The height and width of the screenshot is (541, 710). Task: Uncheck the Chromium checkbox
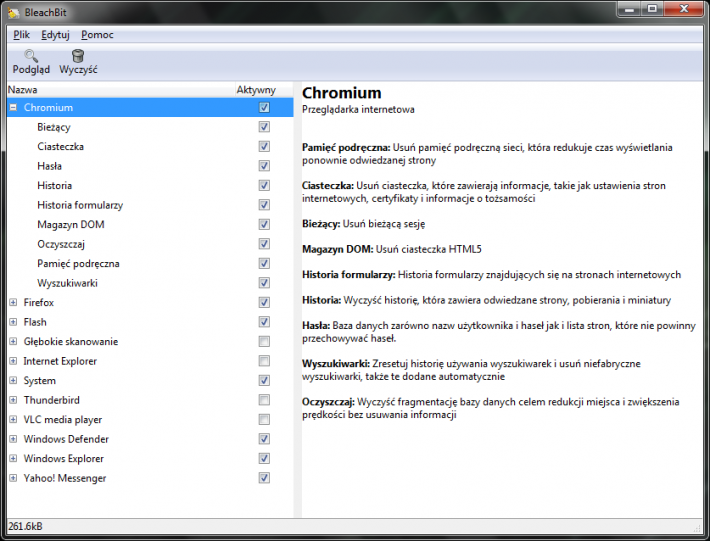coord(264,107)
